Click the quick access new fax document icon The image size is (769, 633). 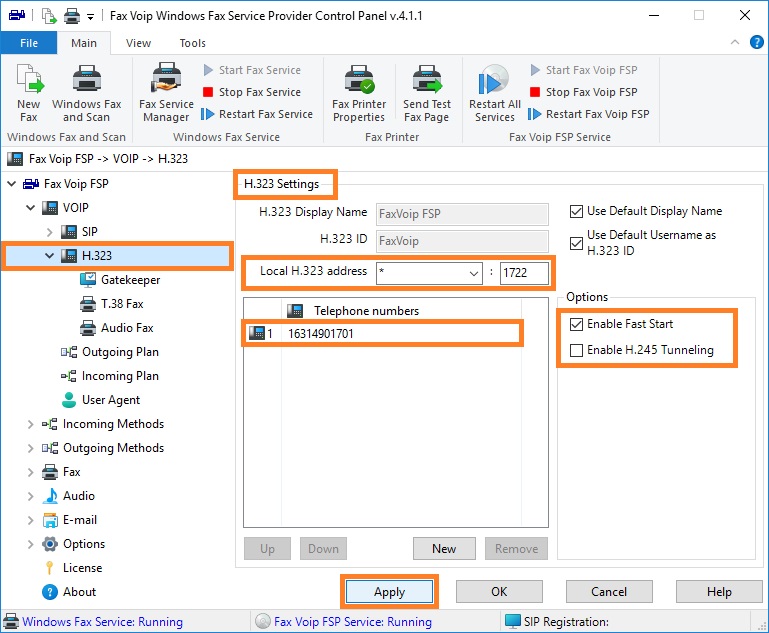[49, 16]
